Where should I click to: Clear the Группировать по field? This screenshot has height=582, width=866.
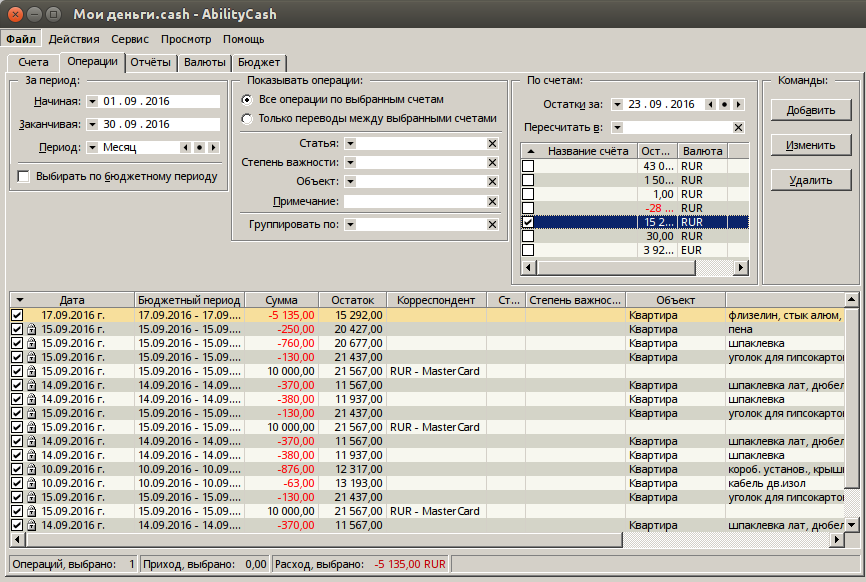[492, 225]
